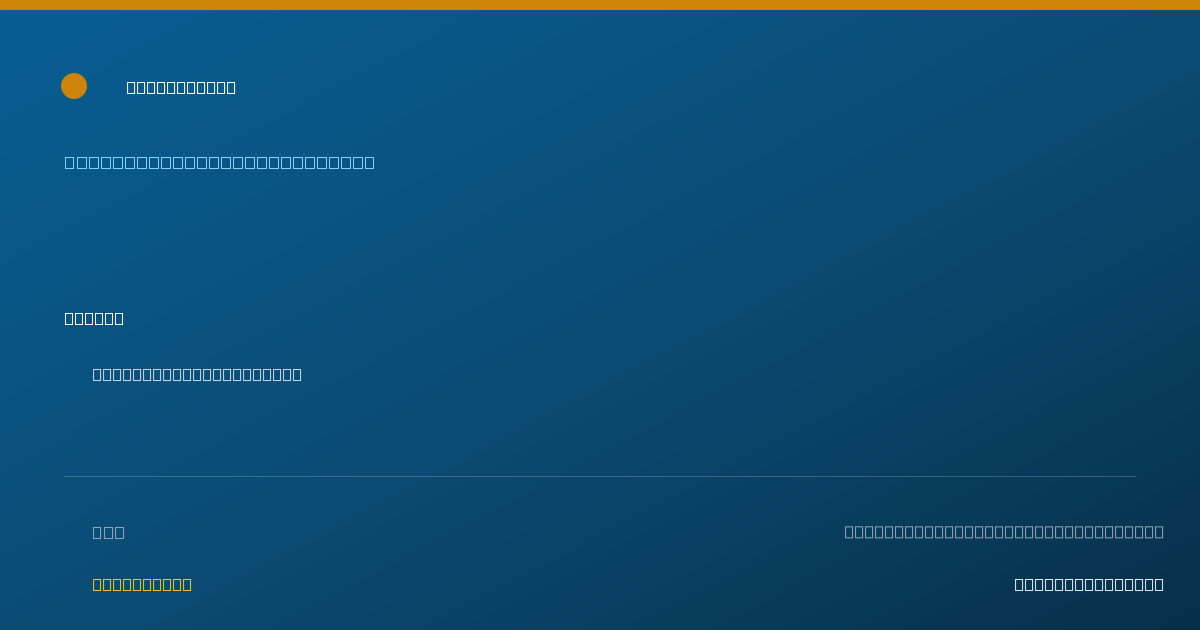Click the light blue subtitle line

click(x=220, y=162)
